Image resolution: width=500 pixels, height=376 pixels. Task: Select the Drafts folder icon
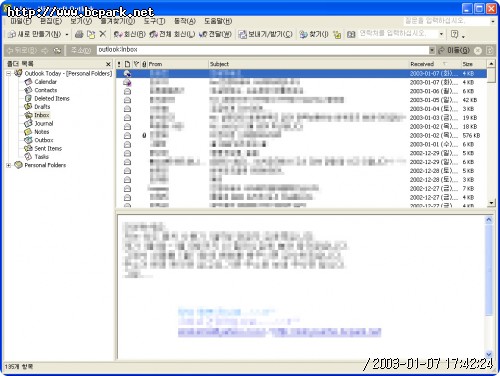pos(28,107)
